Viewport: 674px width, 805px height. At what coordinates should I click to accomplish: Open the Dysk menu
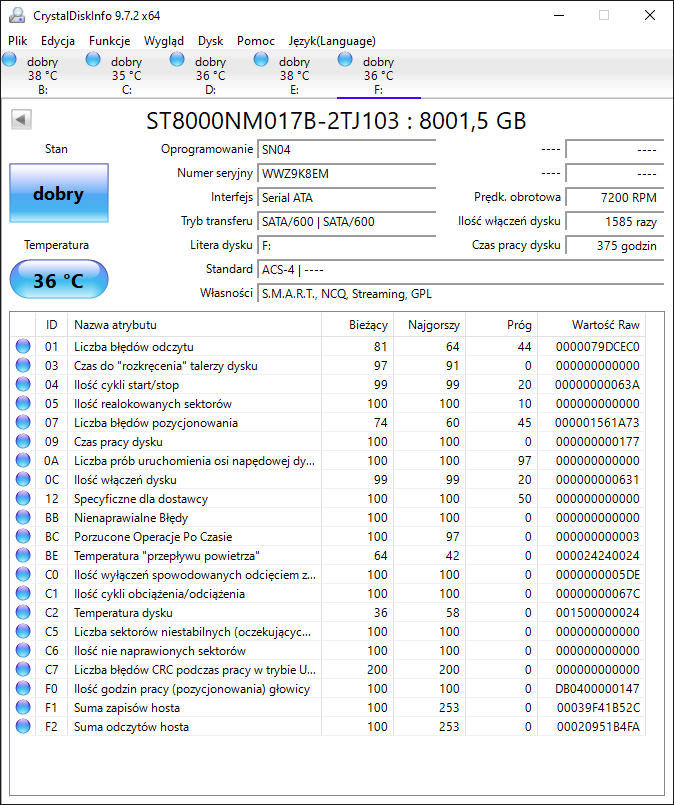(x=210, y=41)
